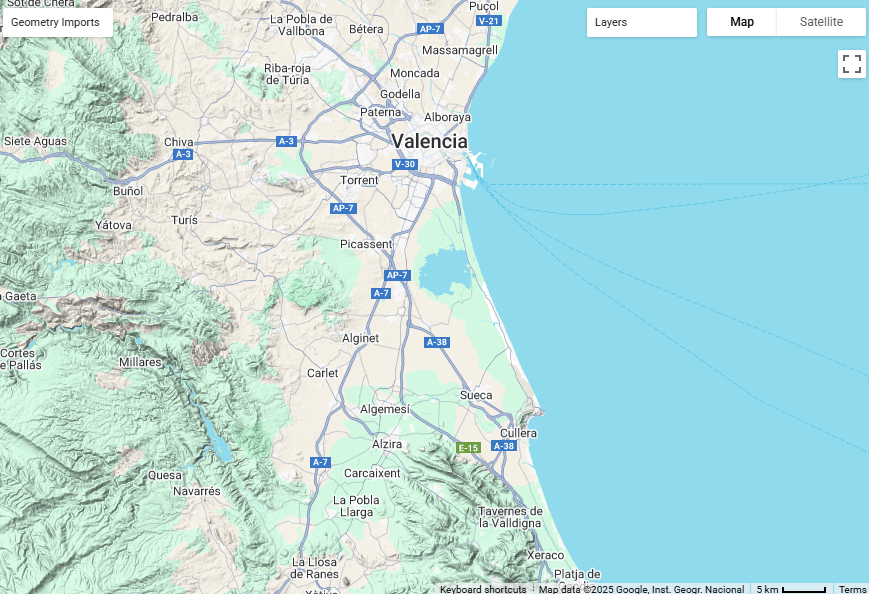Click the Picassent town label

coord(366,244)
